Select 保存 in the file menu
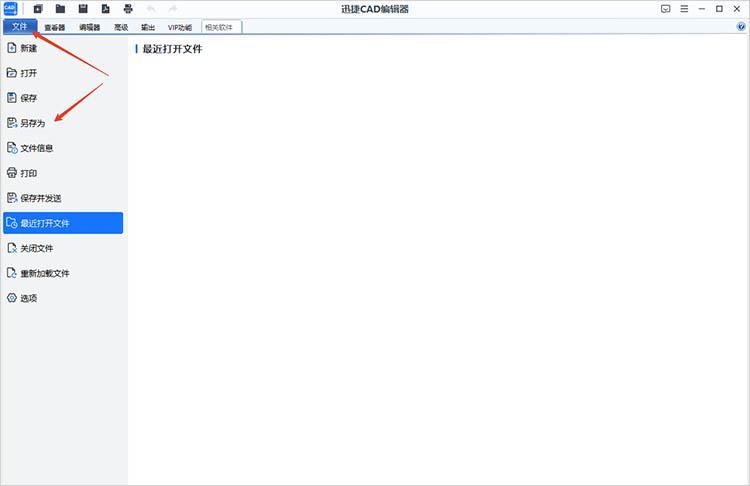This screenshot has width=750, height=486. (x=63, y=98)
